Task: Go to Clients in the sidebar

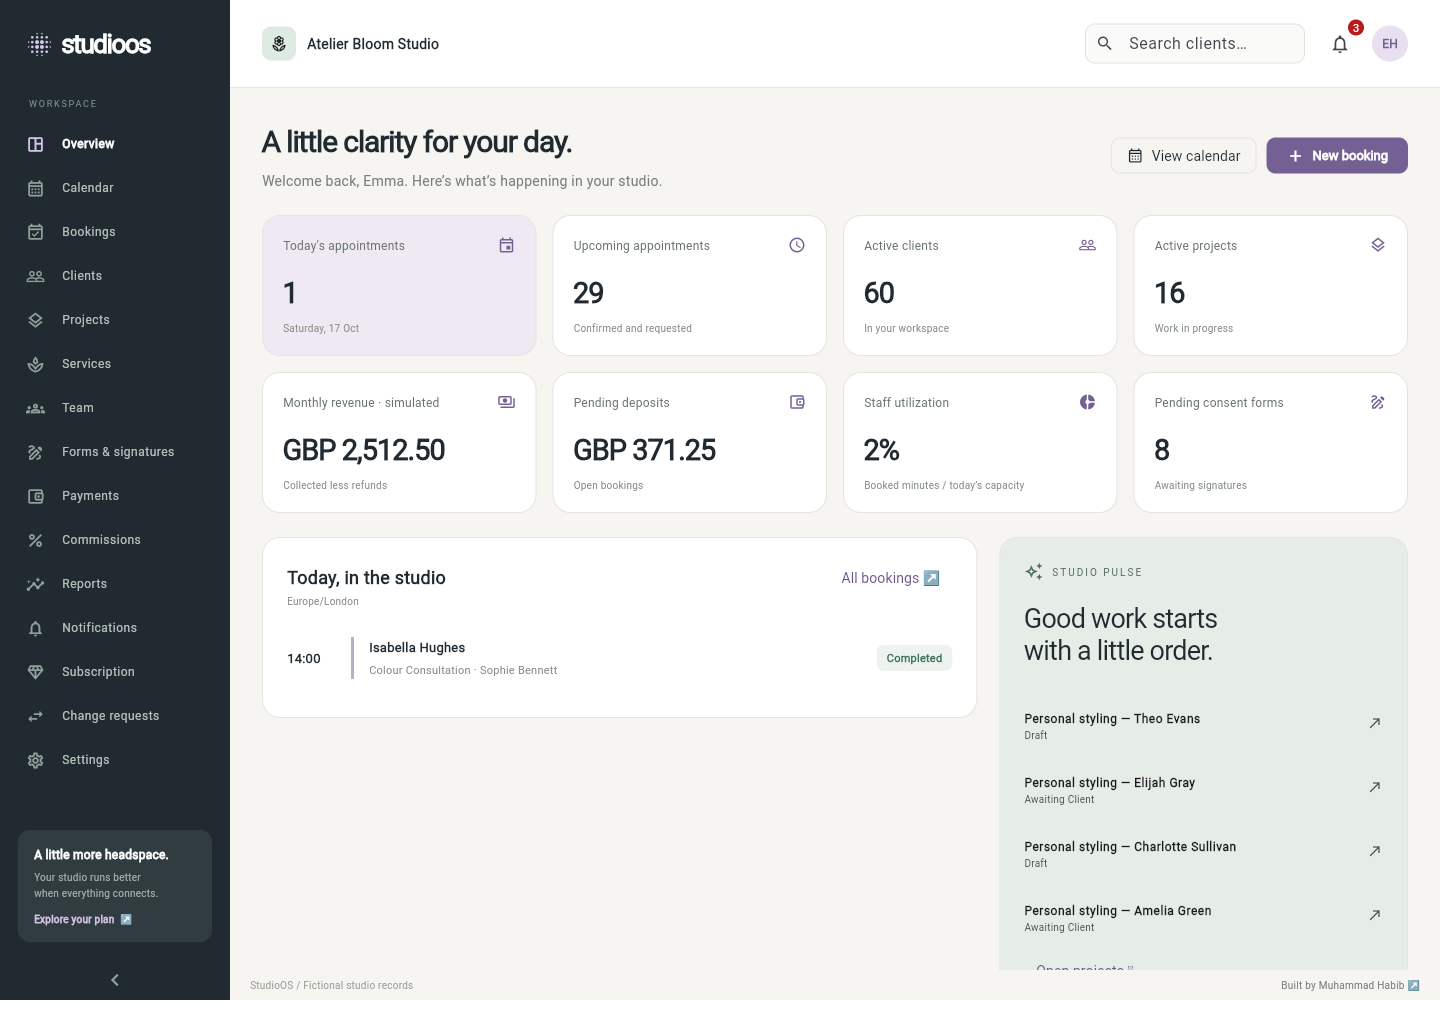Action: (x=115, y=276)
